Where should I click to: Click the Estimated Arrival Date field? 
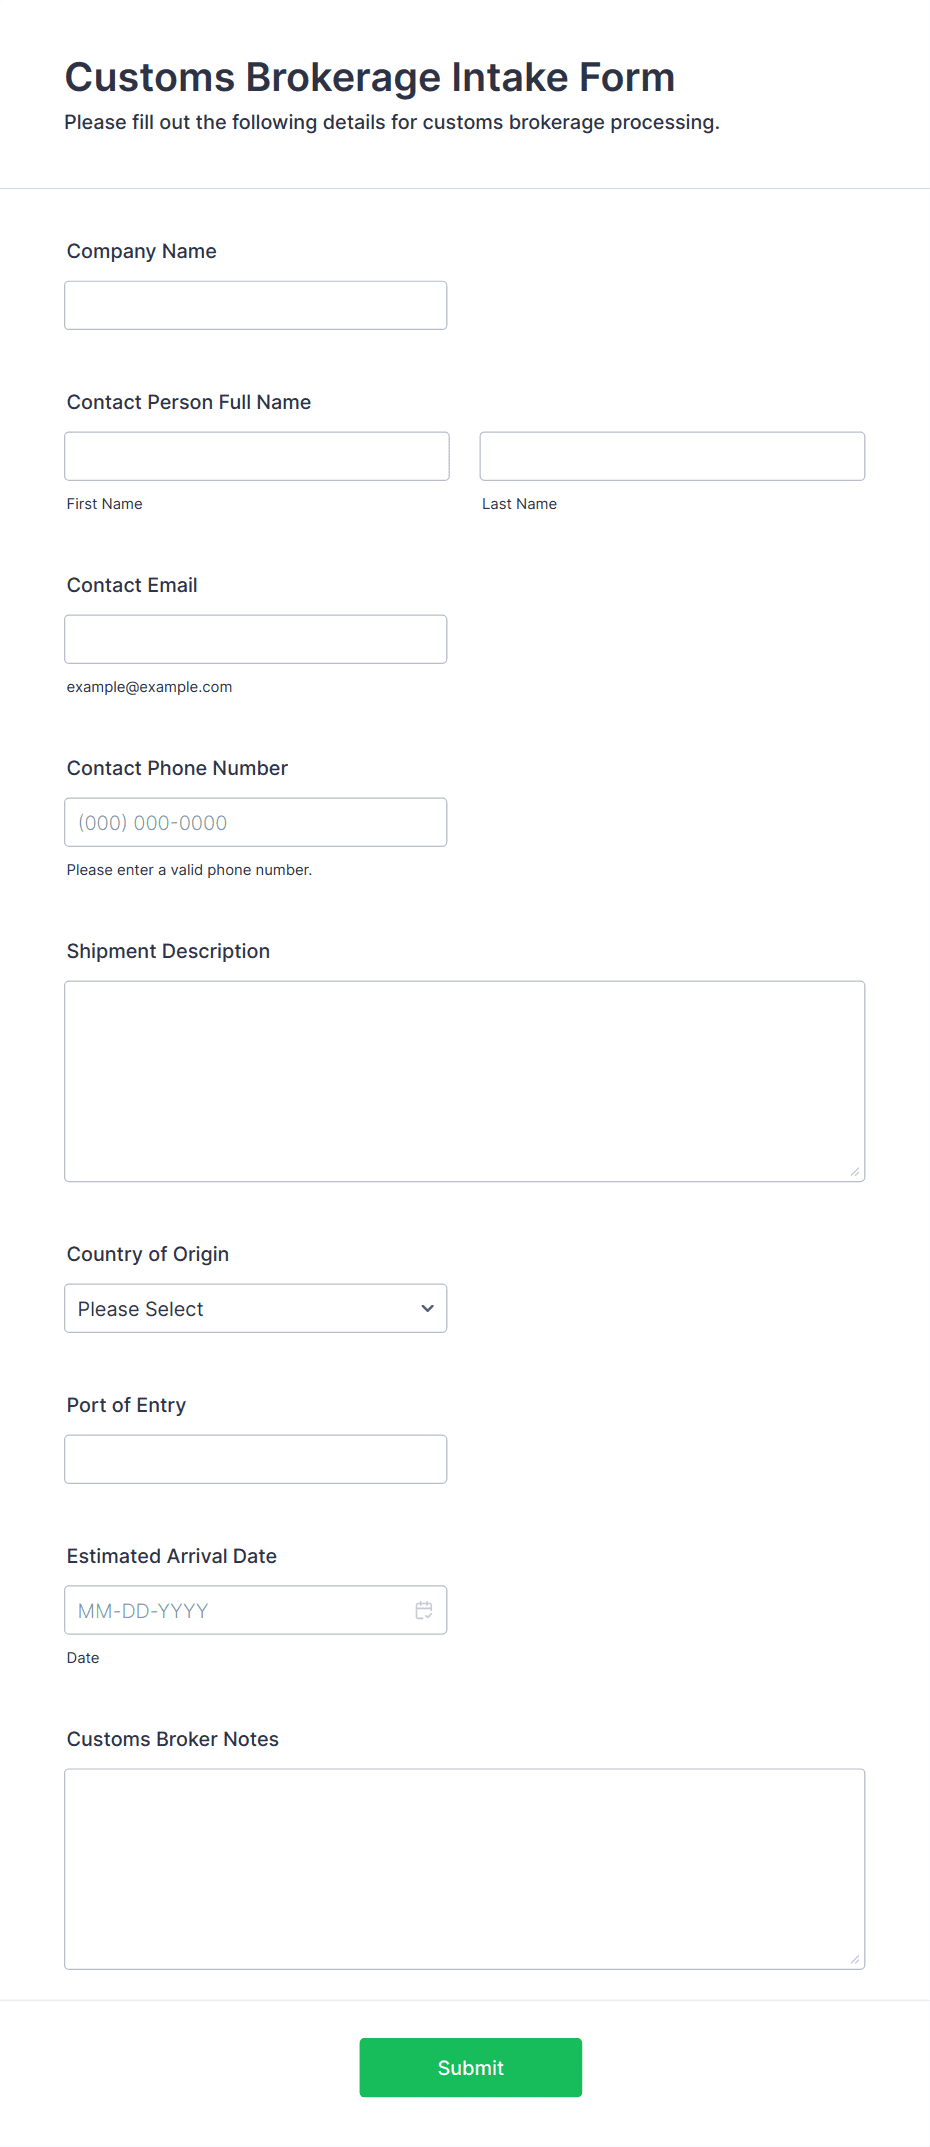tap(256, 1610)
